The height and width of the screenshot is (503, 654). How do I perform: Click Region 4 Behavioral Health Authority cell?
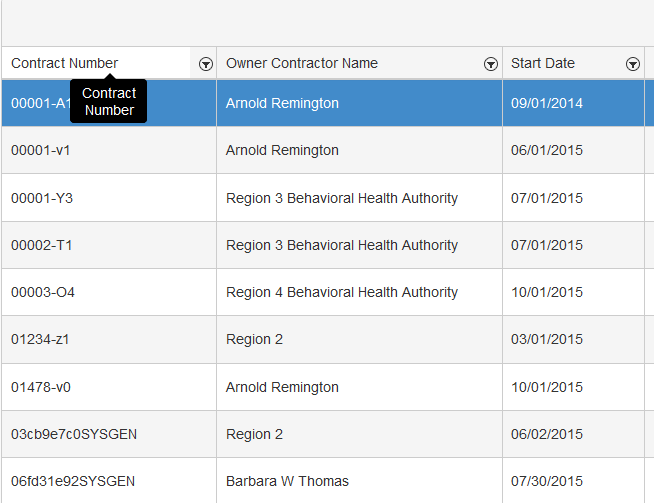pyautogui.click(x=342, y=292)
